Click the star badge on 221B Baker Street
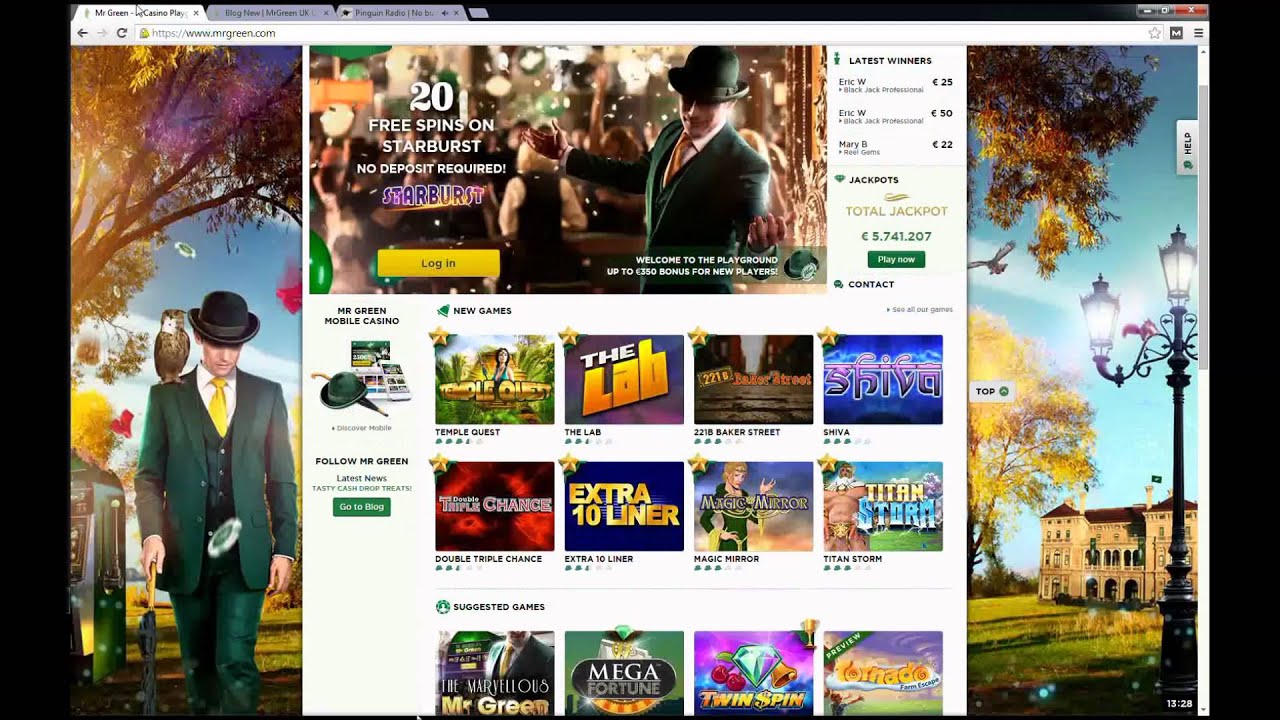 click(x=698, y=336)
